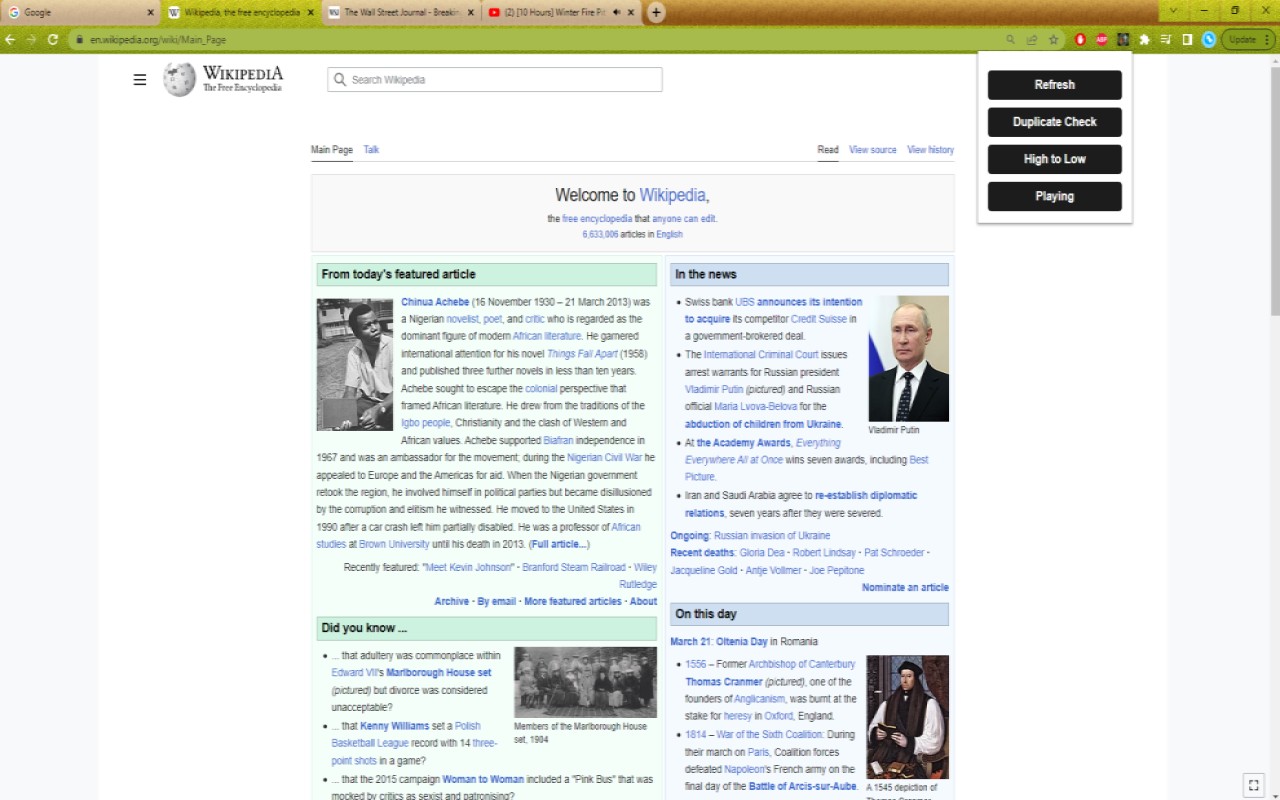Toggle the browser side panel icon
The image size is (1280, 800).
pos(1187,40)
